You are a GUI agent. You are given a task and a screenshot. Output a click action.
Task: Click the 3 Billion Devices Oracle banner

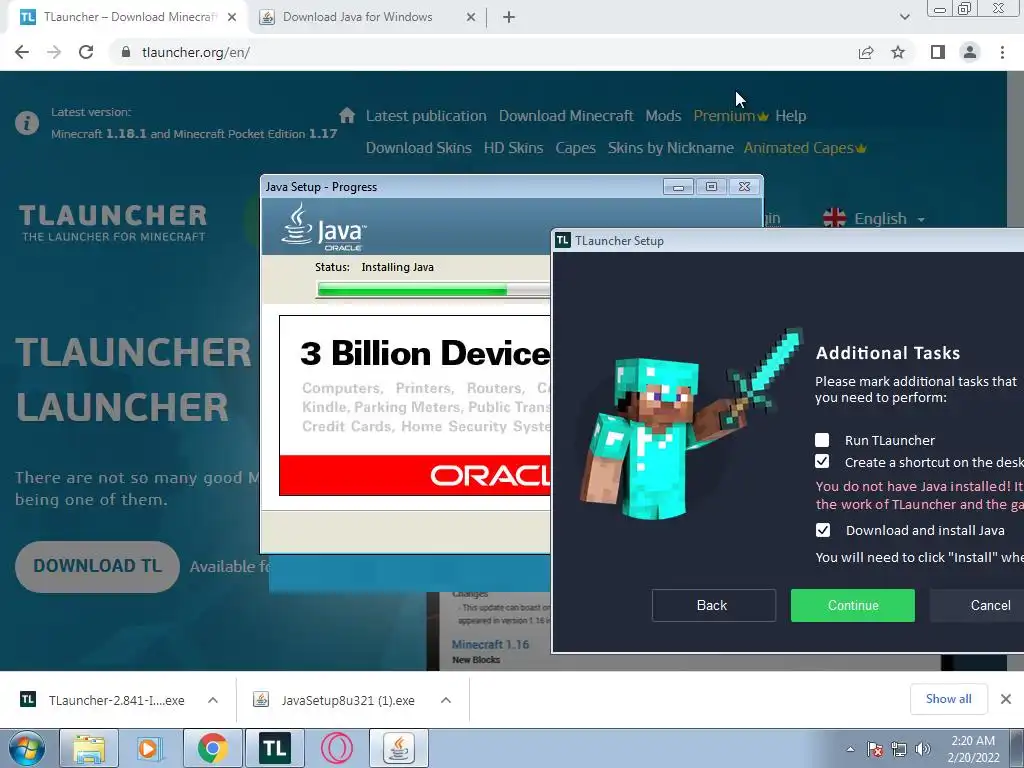[415, 406]
